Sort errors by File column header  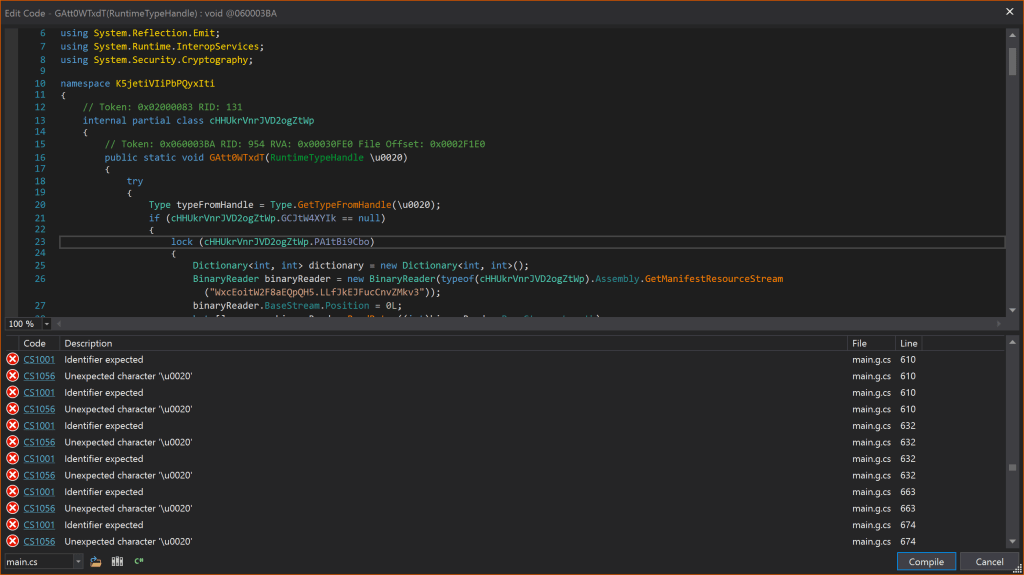860,343
